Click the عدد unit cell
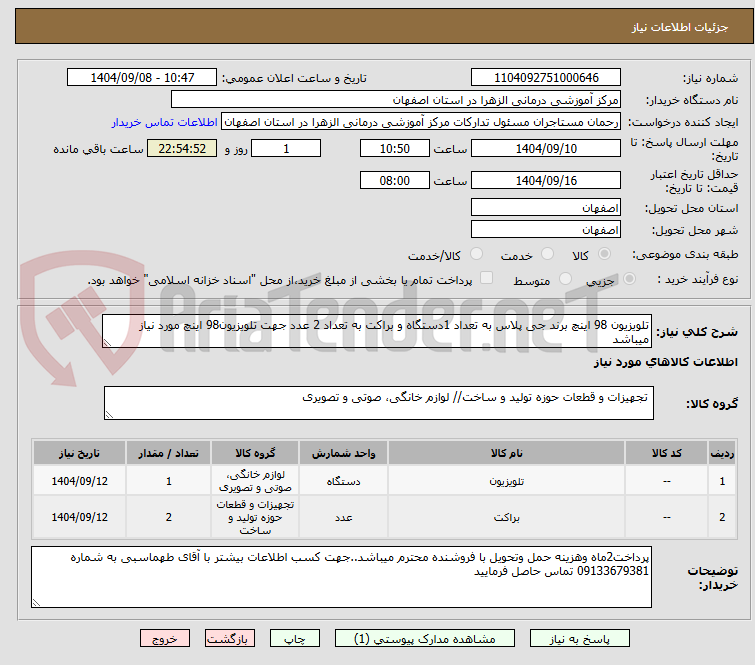The height and width of the screenshot is (665, 755). coord(343,517)
